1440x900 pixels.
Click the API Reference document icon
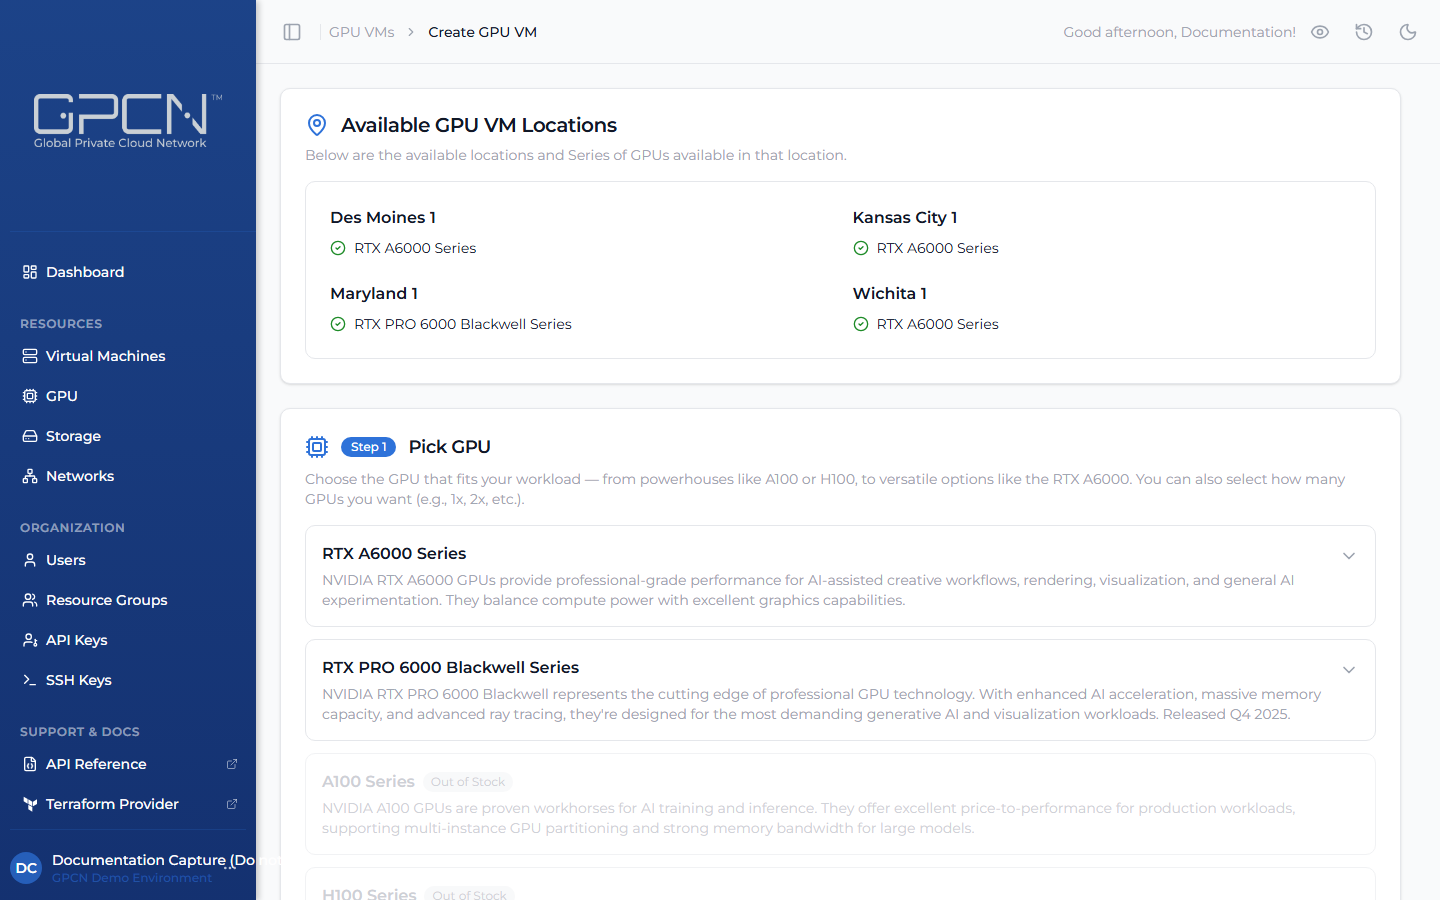pos(30,764)
